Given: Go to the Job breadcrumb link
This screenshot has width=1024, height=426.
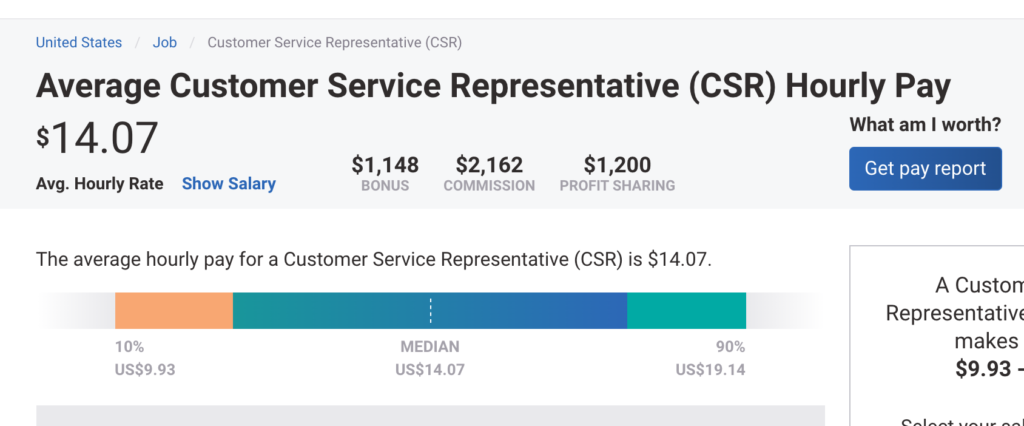Looking at the screenshot, I should (x=165, y=42).
